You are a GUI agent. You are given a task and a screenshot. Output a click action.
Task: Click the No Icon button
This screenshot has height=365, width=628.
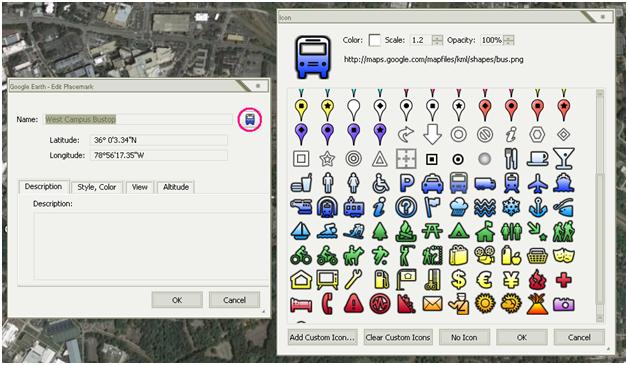(x=464, y=337)
